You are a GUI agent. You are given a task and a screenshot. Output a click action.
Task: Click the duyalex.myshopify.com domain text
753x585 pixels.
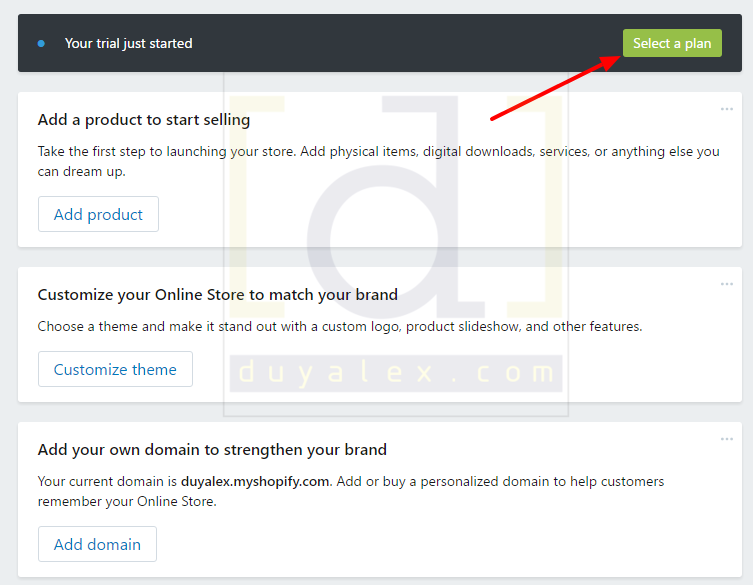(255, 481)
